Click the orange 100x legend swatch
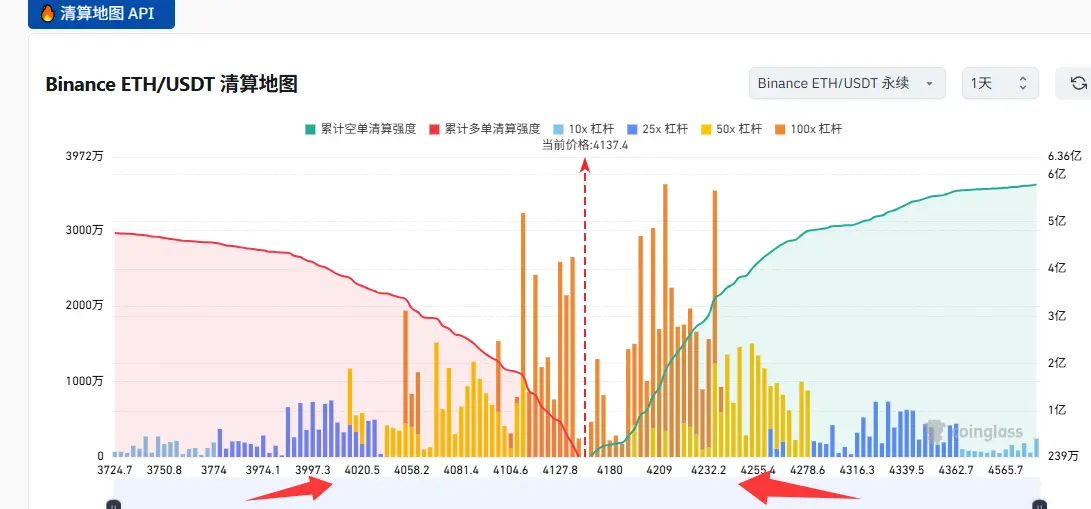The image size is (1091, 509). [x=778, y=129]
